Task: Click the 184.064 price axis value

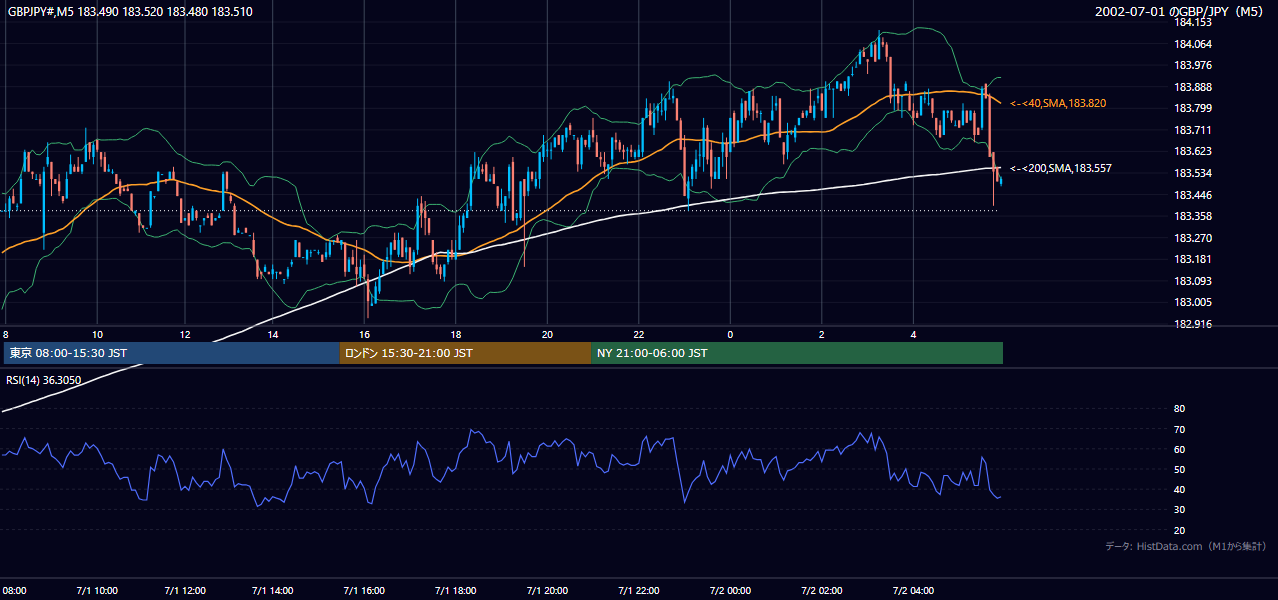Action: tap(1193, 44)
